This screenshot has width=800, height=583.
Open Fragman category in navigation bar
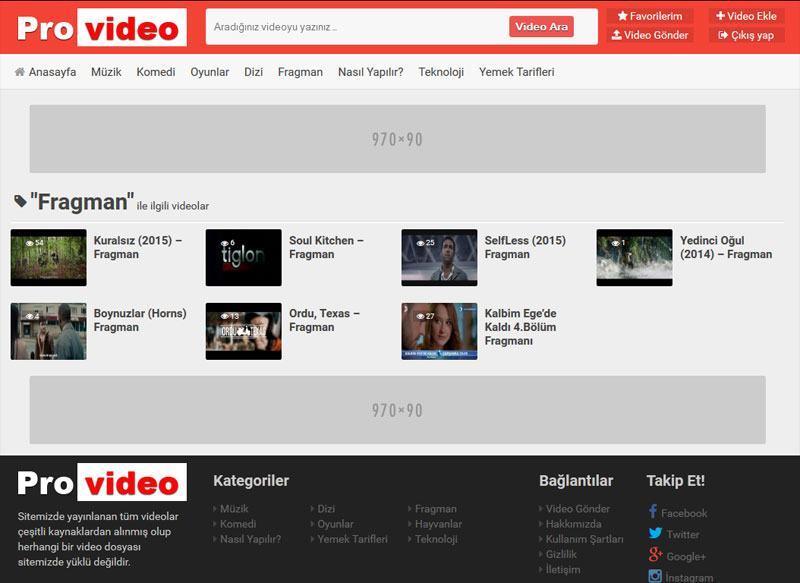pos(300,72)
